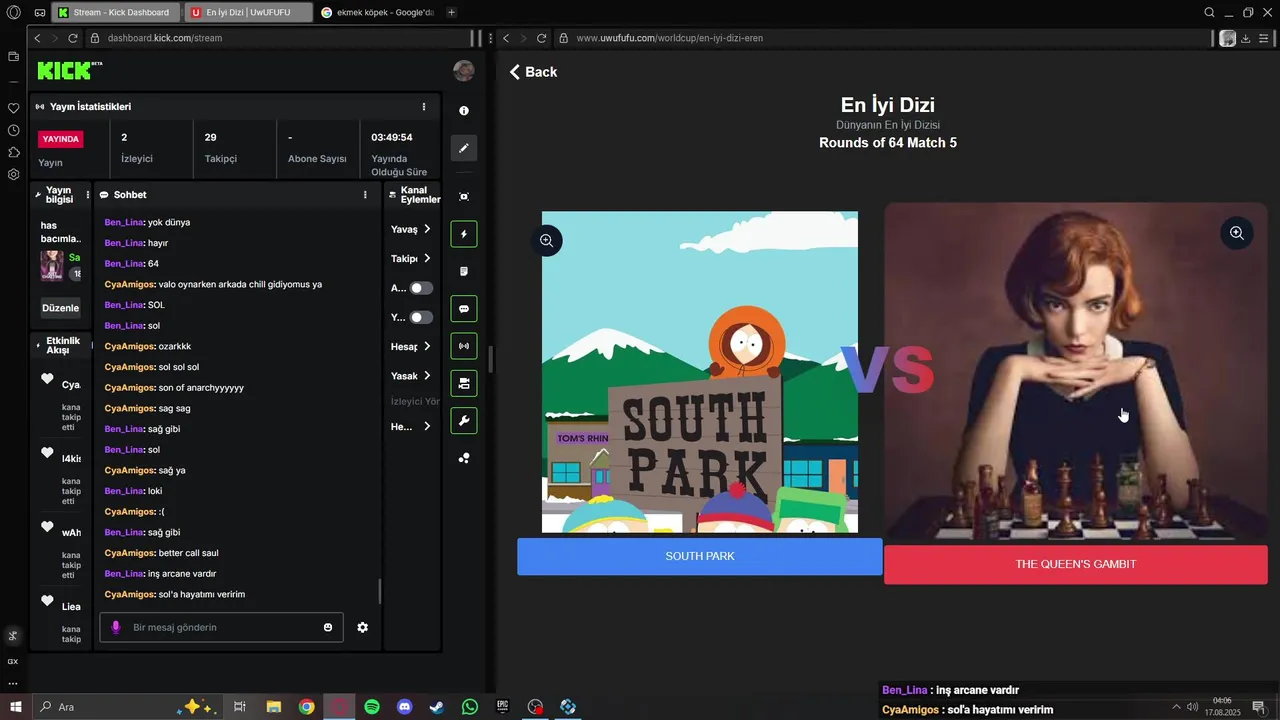This screenshot has height=720, width=1280.
Task: Click message "better call saul" in chat
Action: (188, 553)
